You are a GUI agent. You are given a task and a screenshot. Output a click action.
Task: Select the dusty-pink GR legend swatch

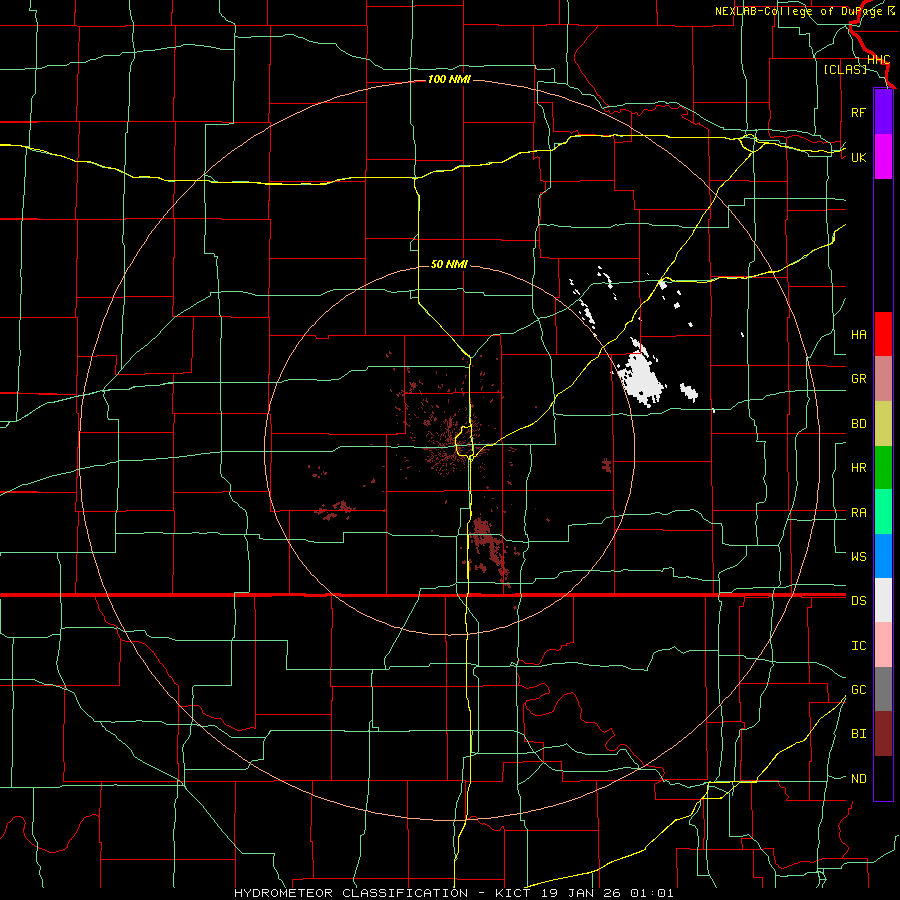883,378
